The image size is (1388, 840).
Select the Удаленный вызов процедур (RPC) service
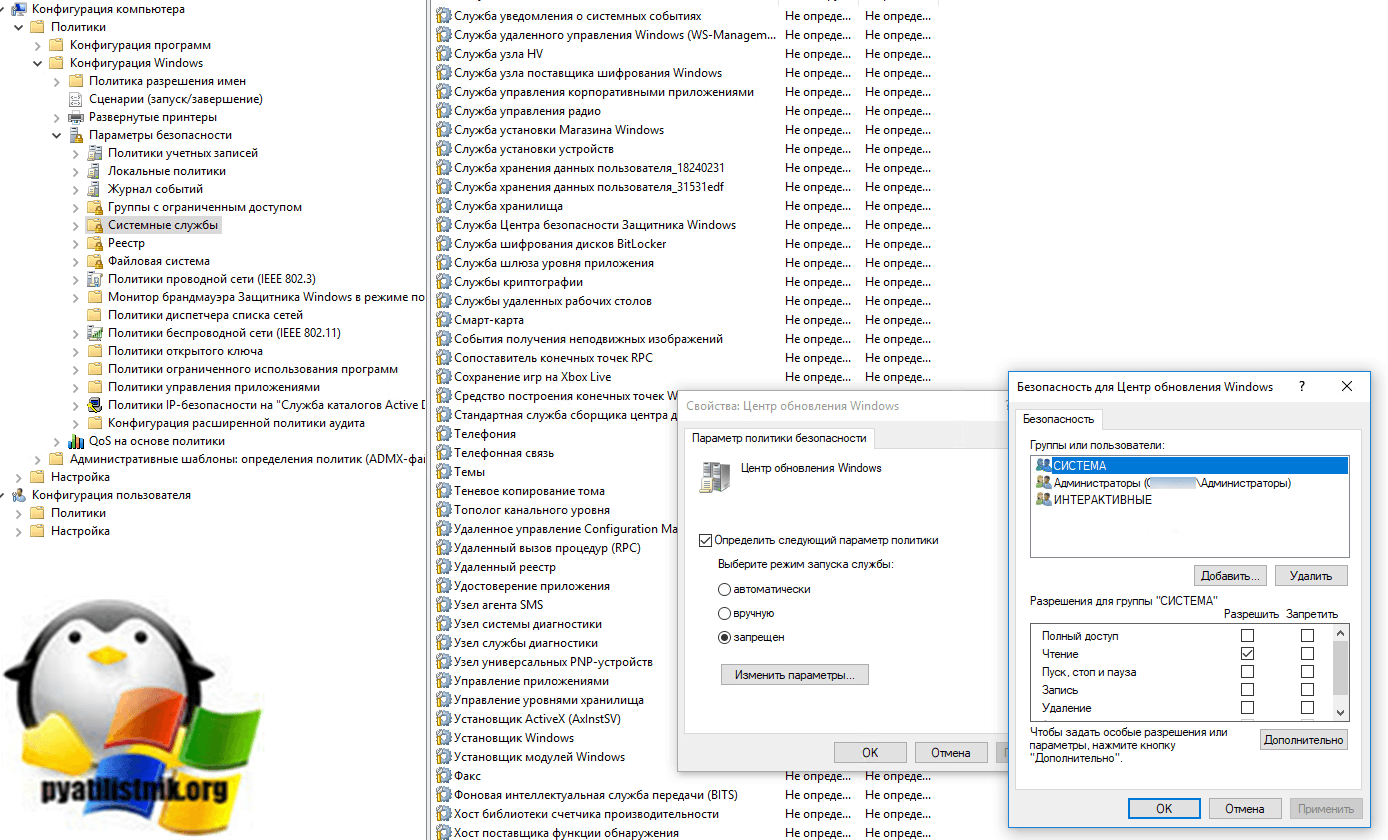pyautogui.click(x=547, y=548)
